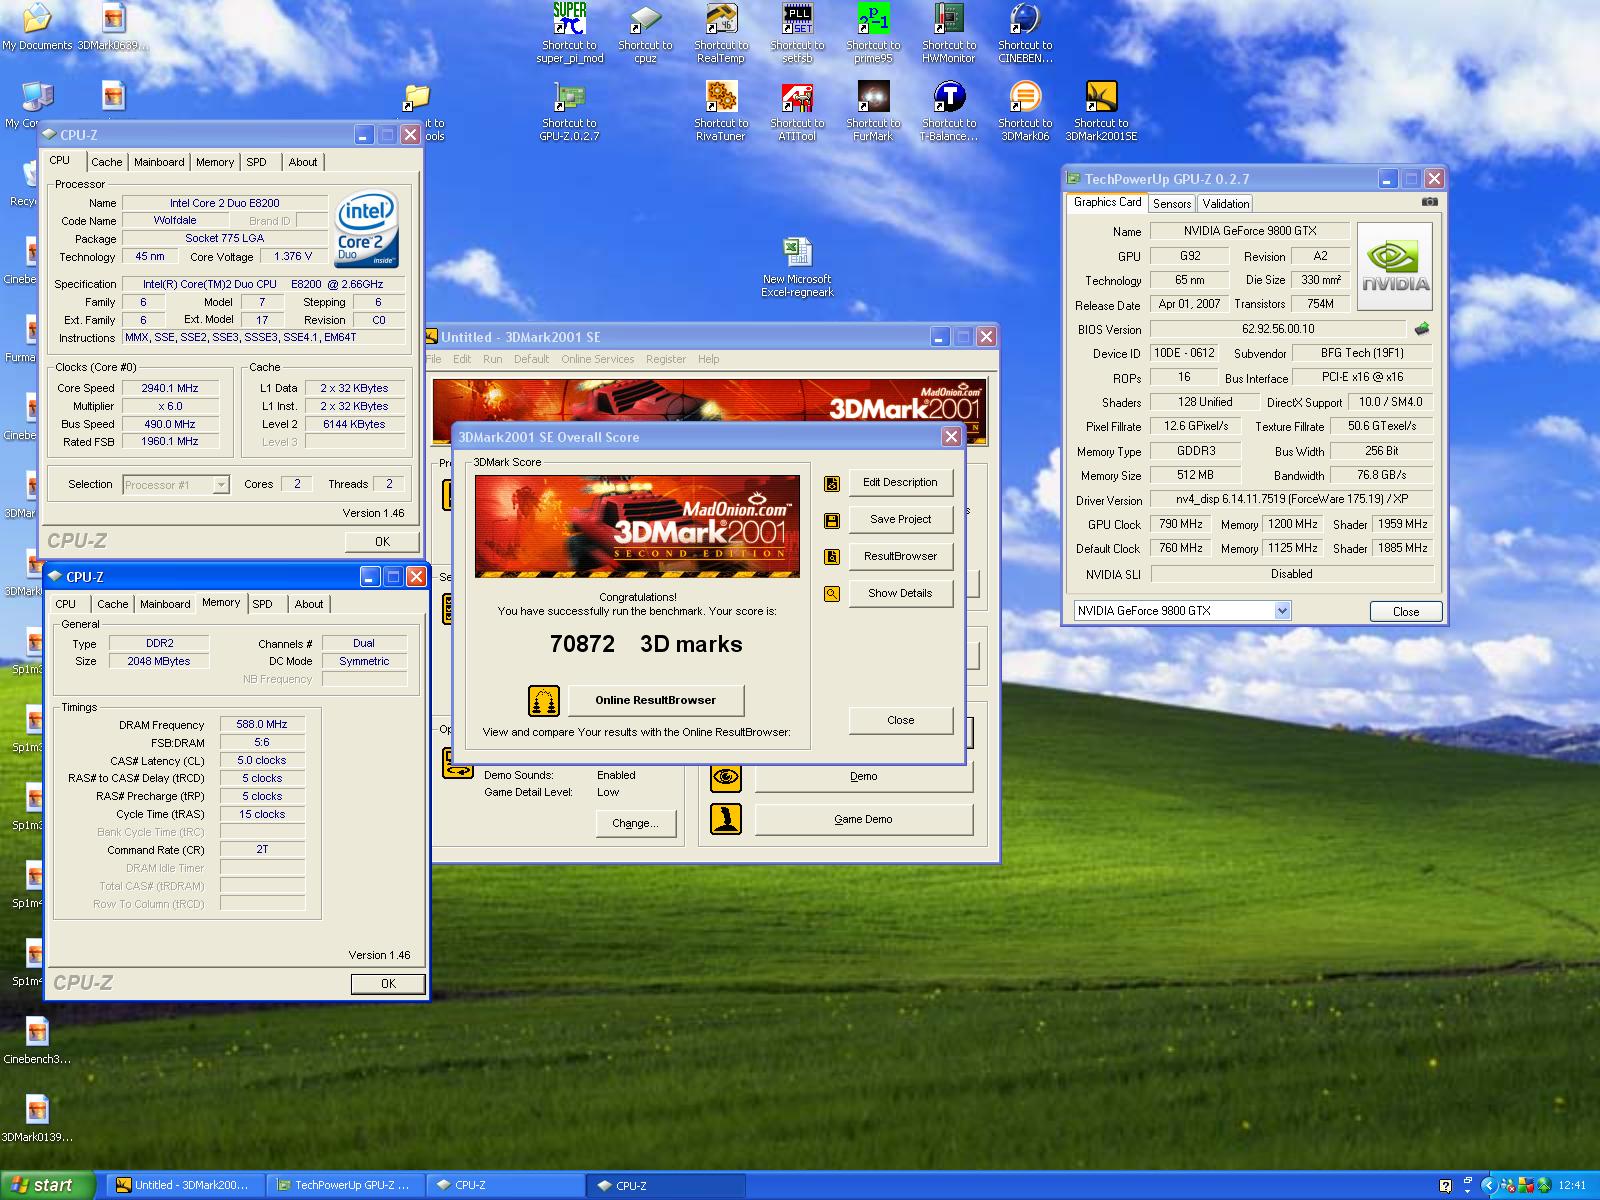The image size is (1600, 1200).
Task: Click the Windows start button
Action: 47,1185
